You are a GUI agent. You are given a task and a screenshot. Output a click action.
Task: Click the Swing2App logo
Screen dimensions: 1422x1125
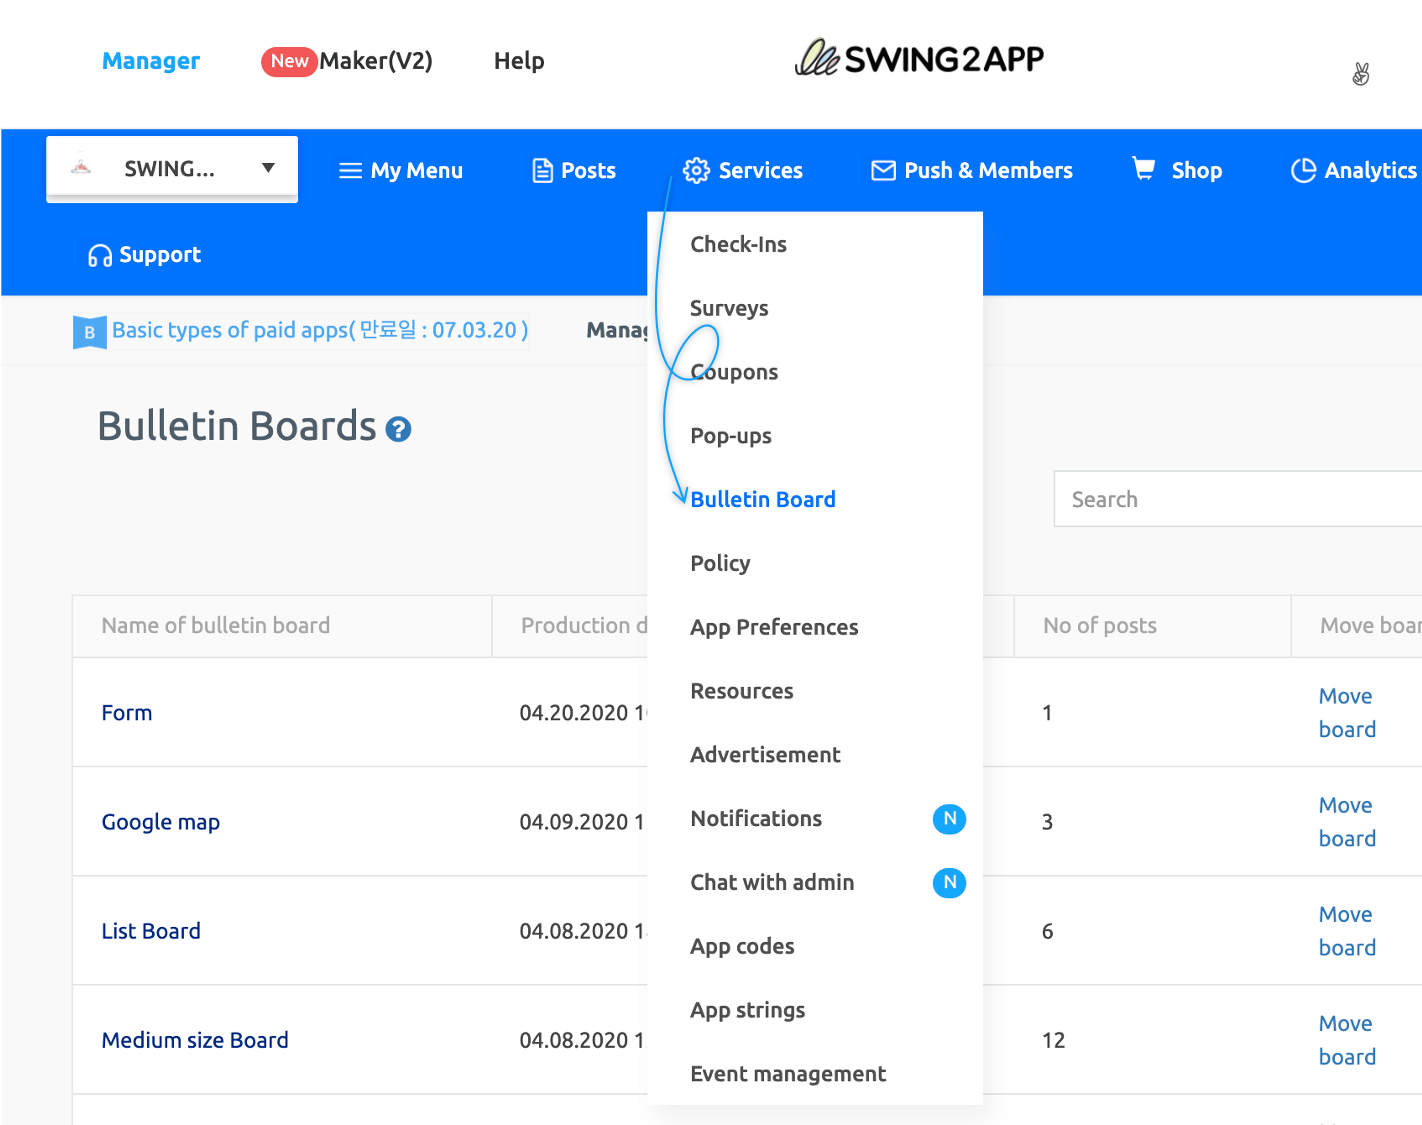pyautogui.click(x=919, y=59)
